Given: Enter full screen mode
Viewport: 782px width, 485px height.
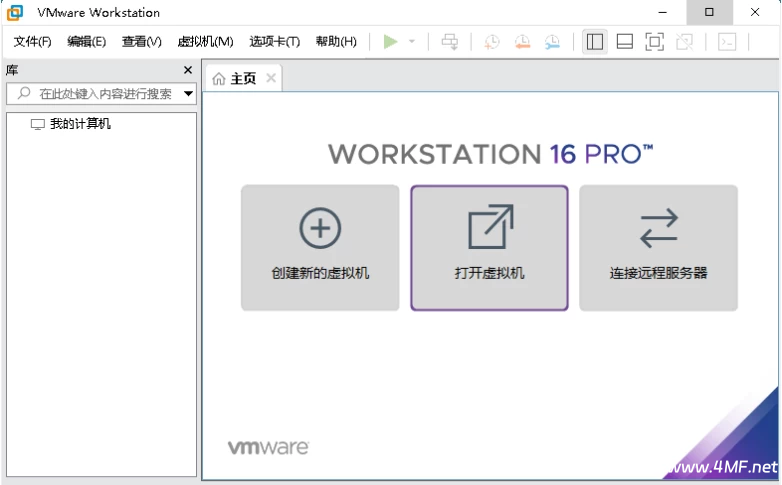Looking at the screenshot, I should [x=654, y=41].
